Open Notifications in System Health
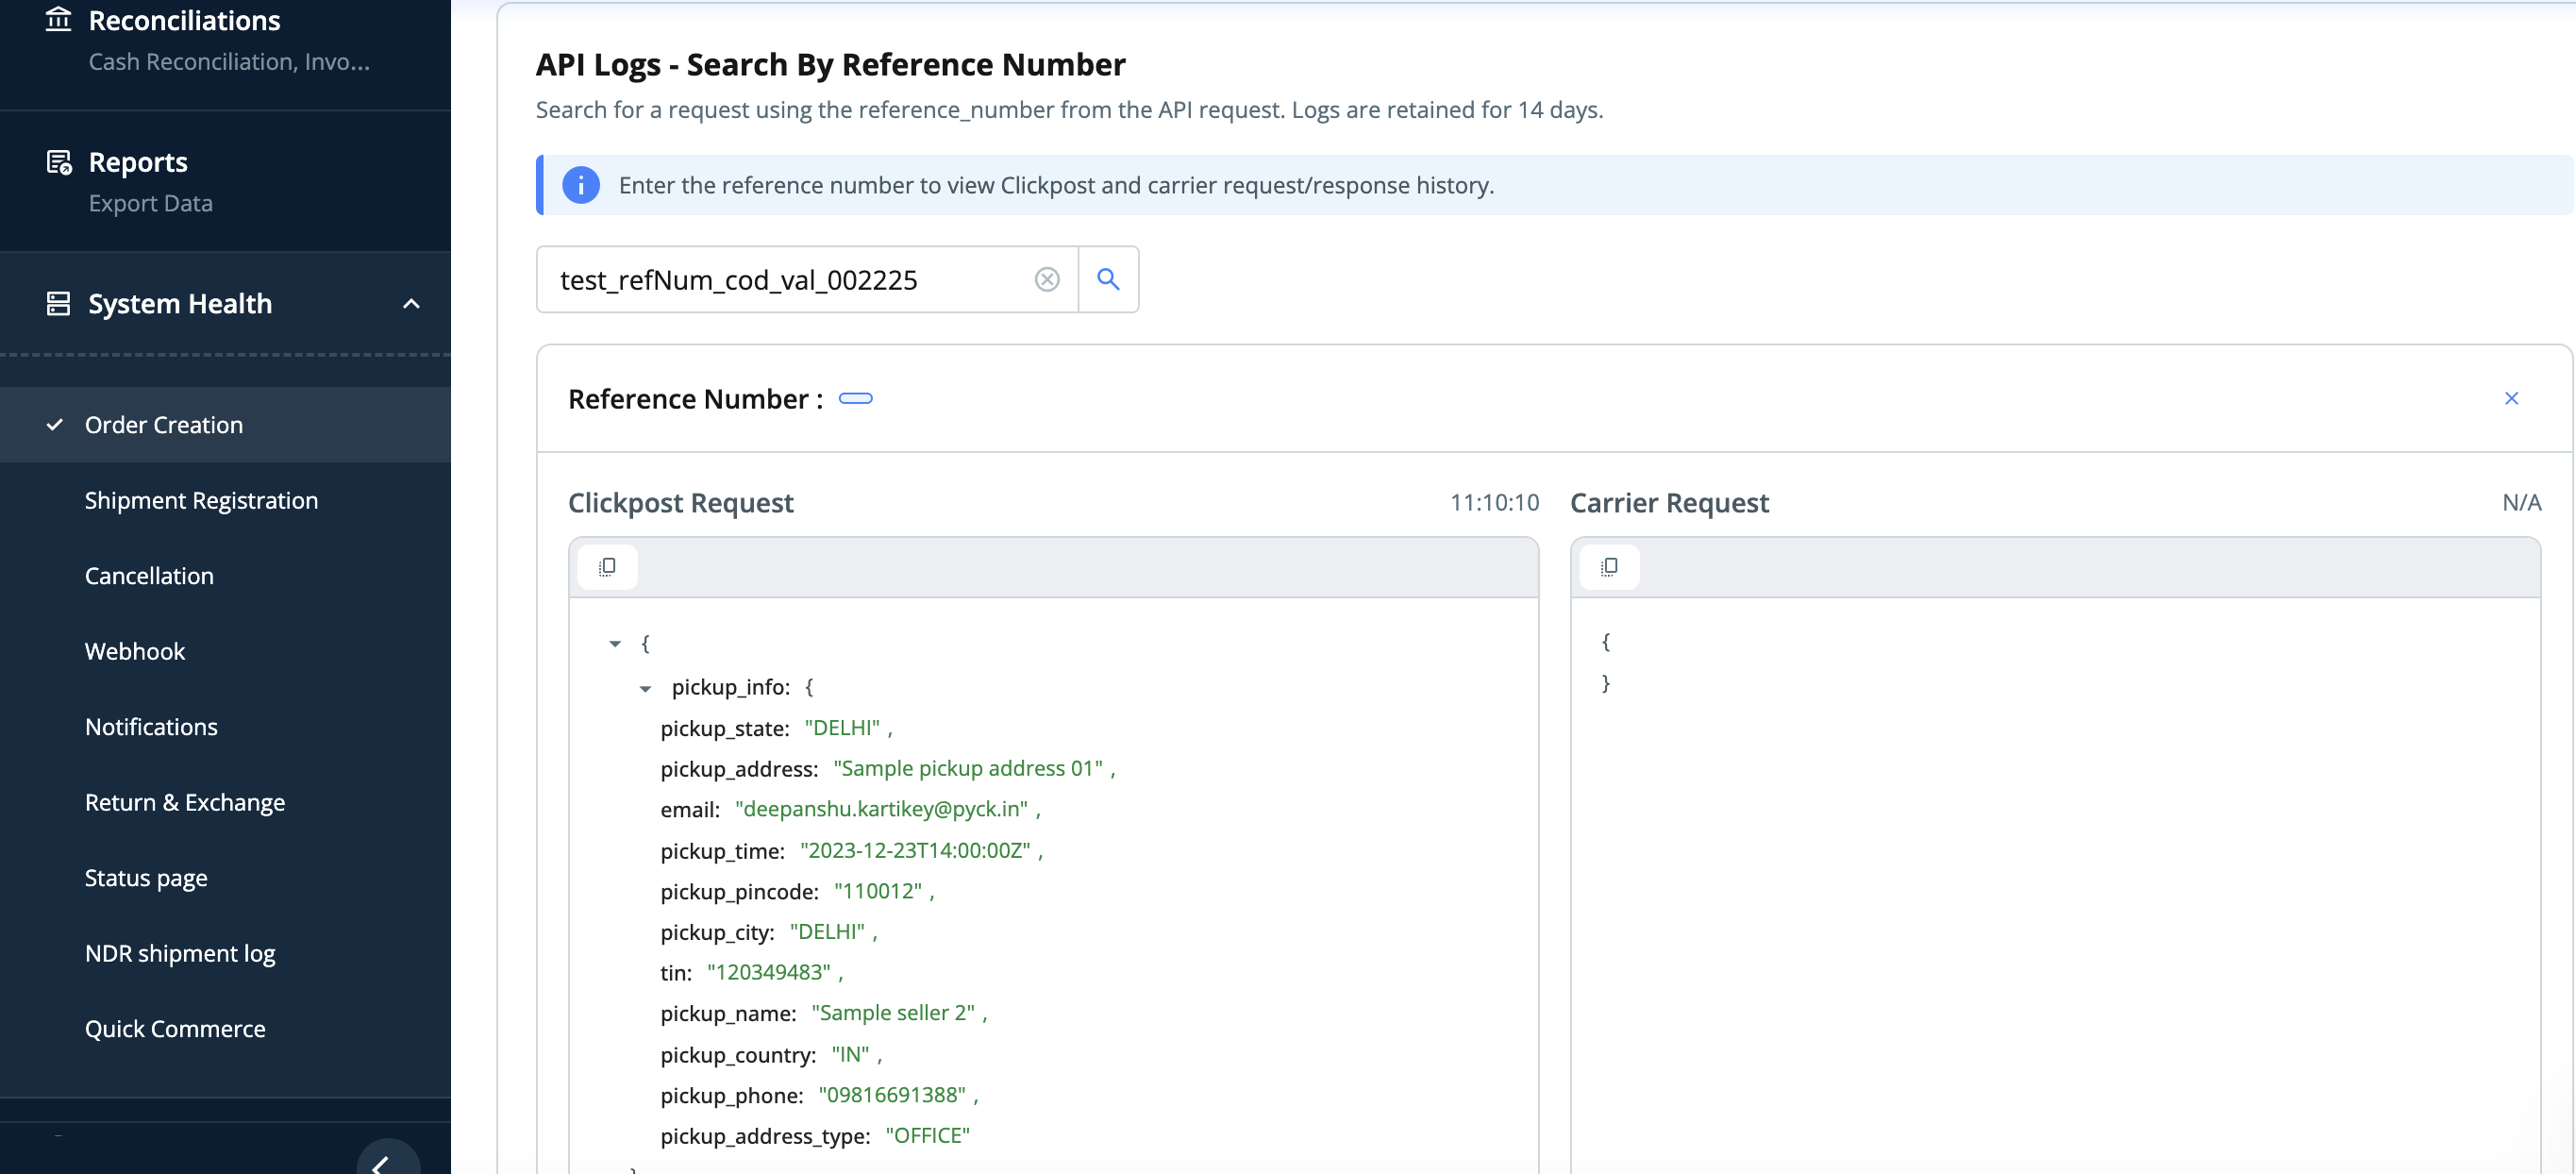The width and height of the screenshot is (2576, 1174). tap(151, 727)
